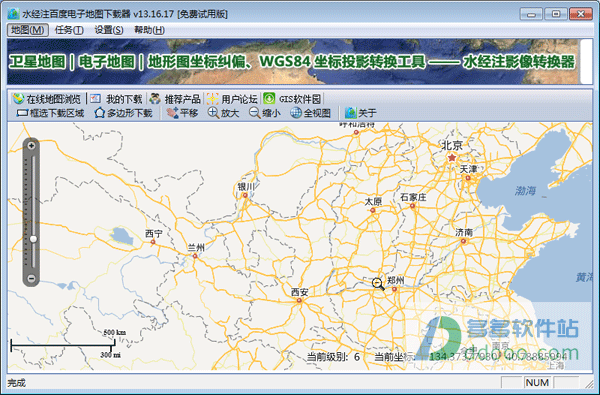The image size is (600, 395).
Task: Select 框选下载区域 rectangle tool
Action: (50, 113)
